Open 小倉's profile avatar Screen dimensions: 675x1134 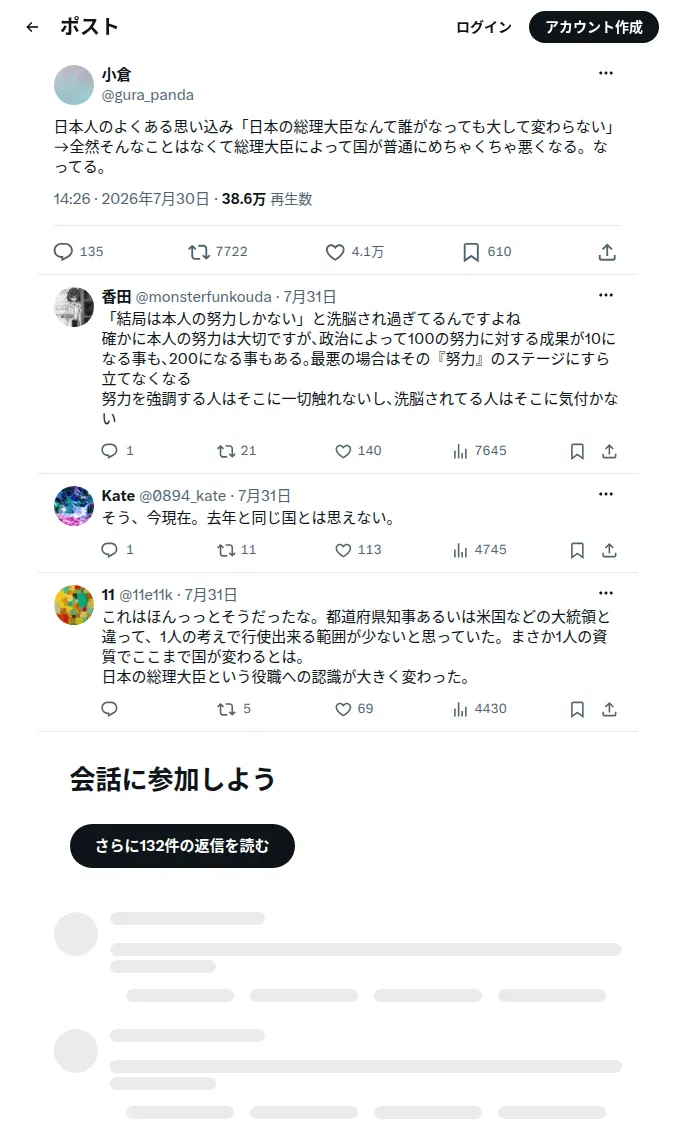(x=74, y=85)
